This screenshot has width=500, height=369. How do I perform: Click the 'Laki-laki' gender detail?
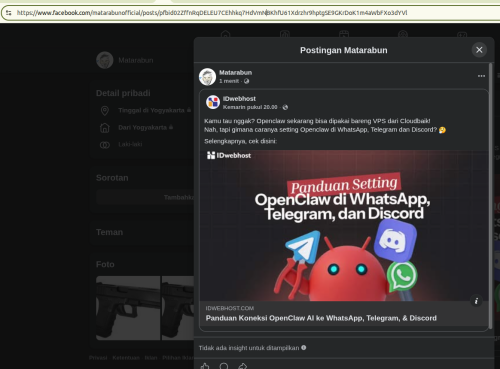click(130, 144)
